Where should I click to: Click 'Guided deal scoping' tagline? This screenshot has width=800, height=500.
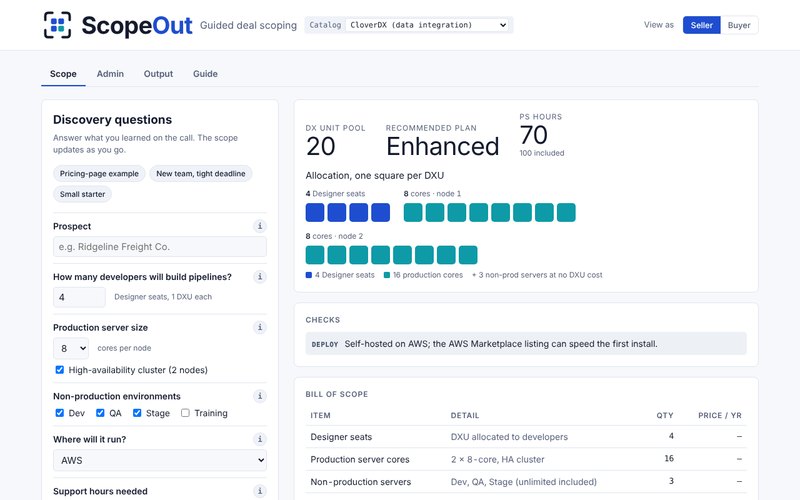point(248,25)
